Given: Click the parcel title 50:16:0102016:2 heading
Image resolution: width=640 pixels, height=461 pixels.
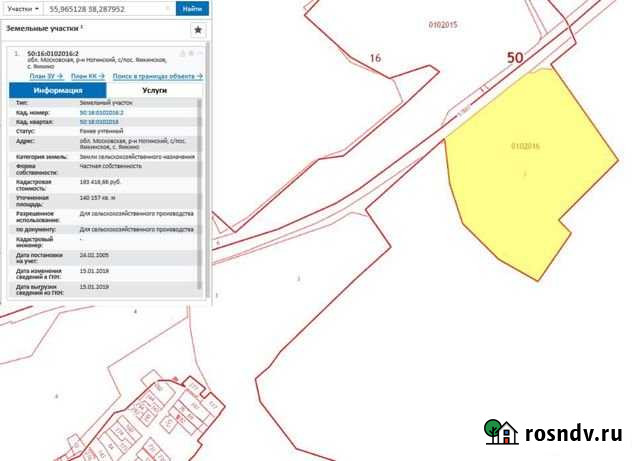Looking at the screenshot, I should [x=54, y=52].
